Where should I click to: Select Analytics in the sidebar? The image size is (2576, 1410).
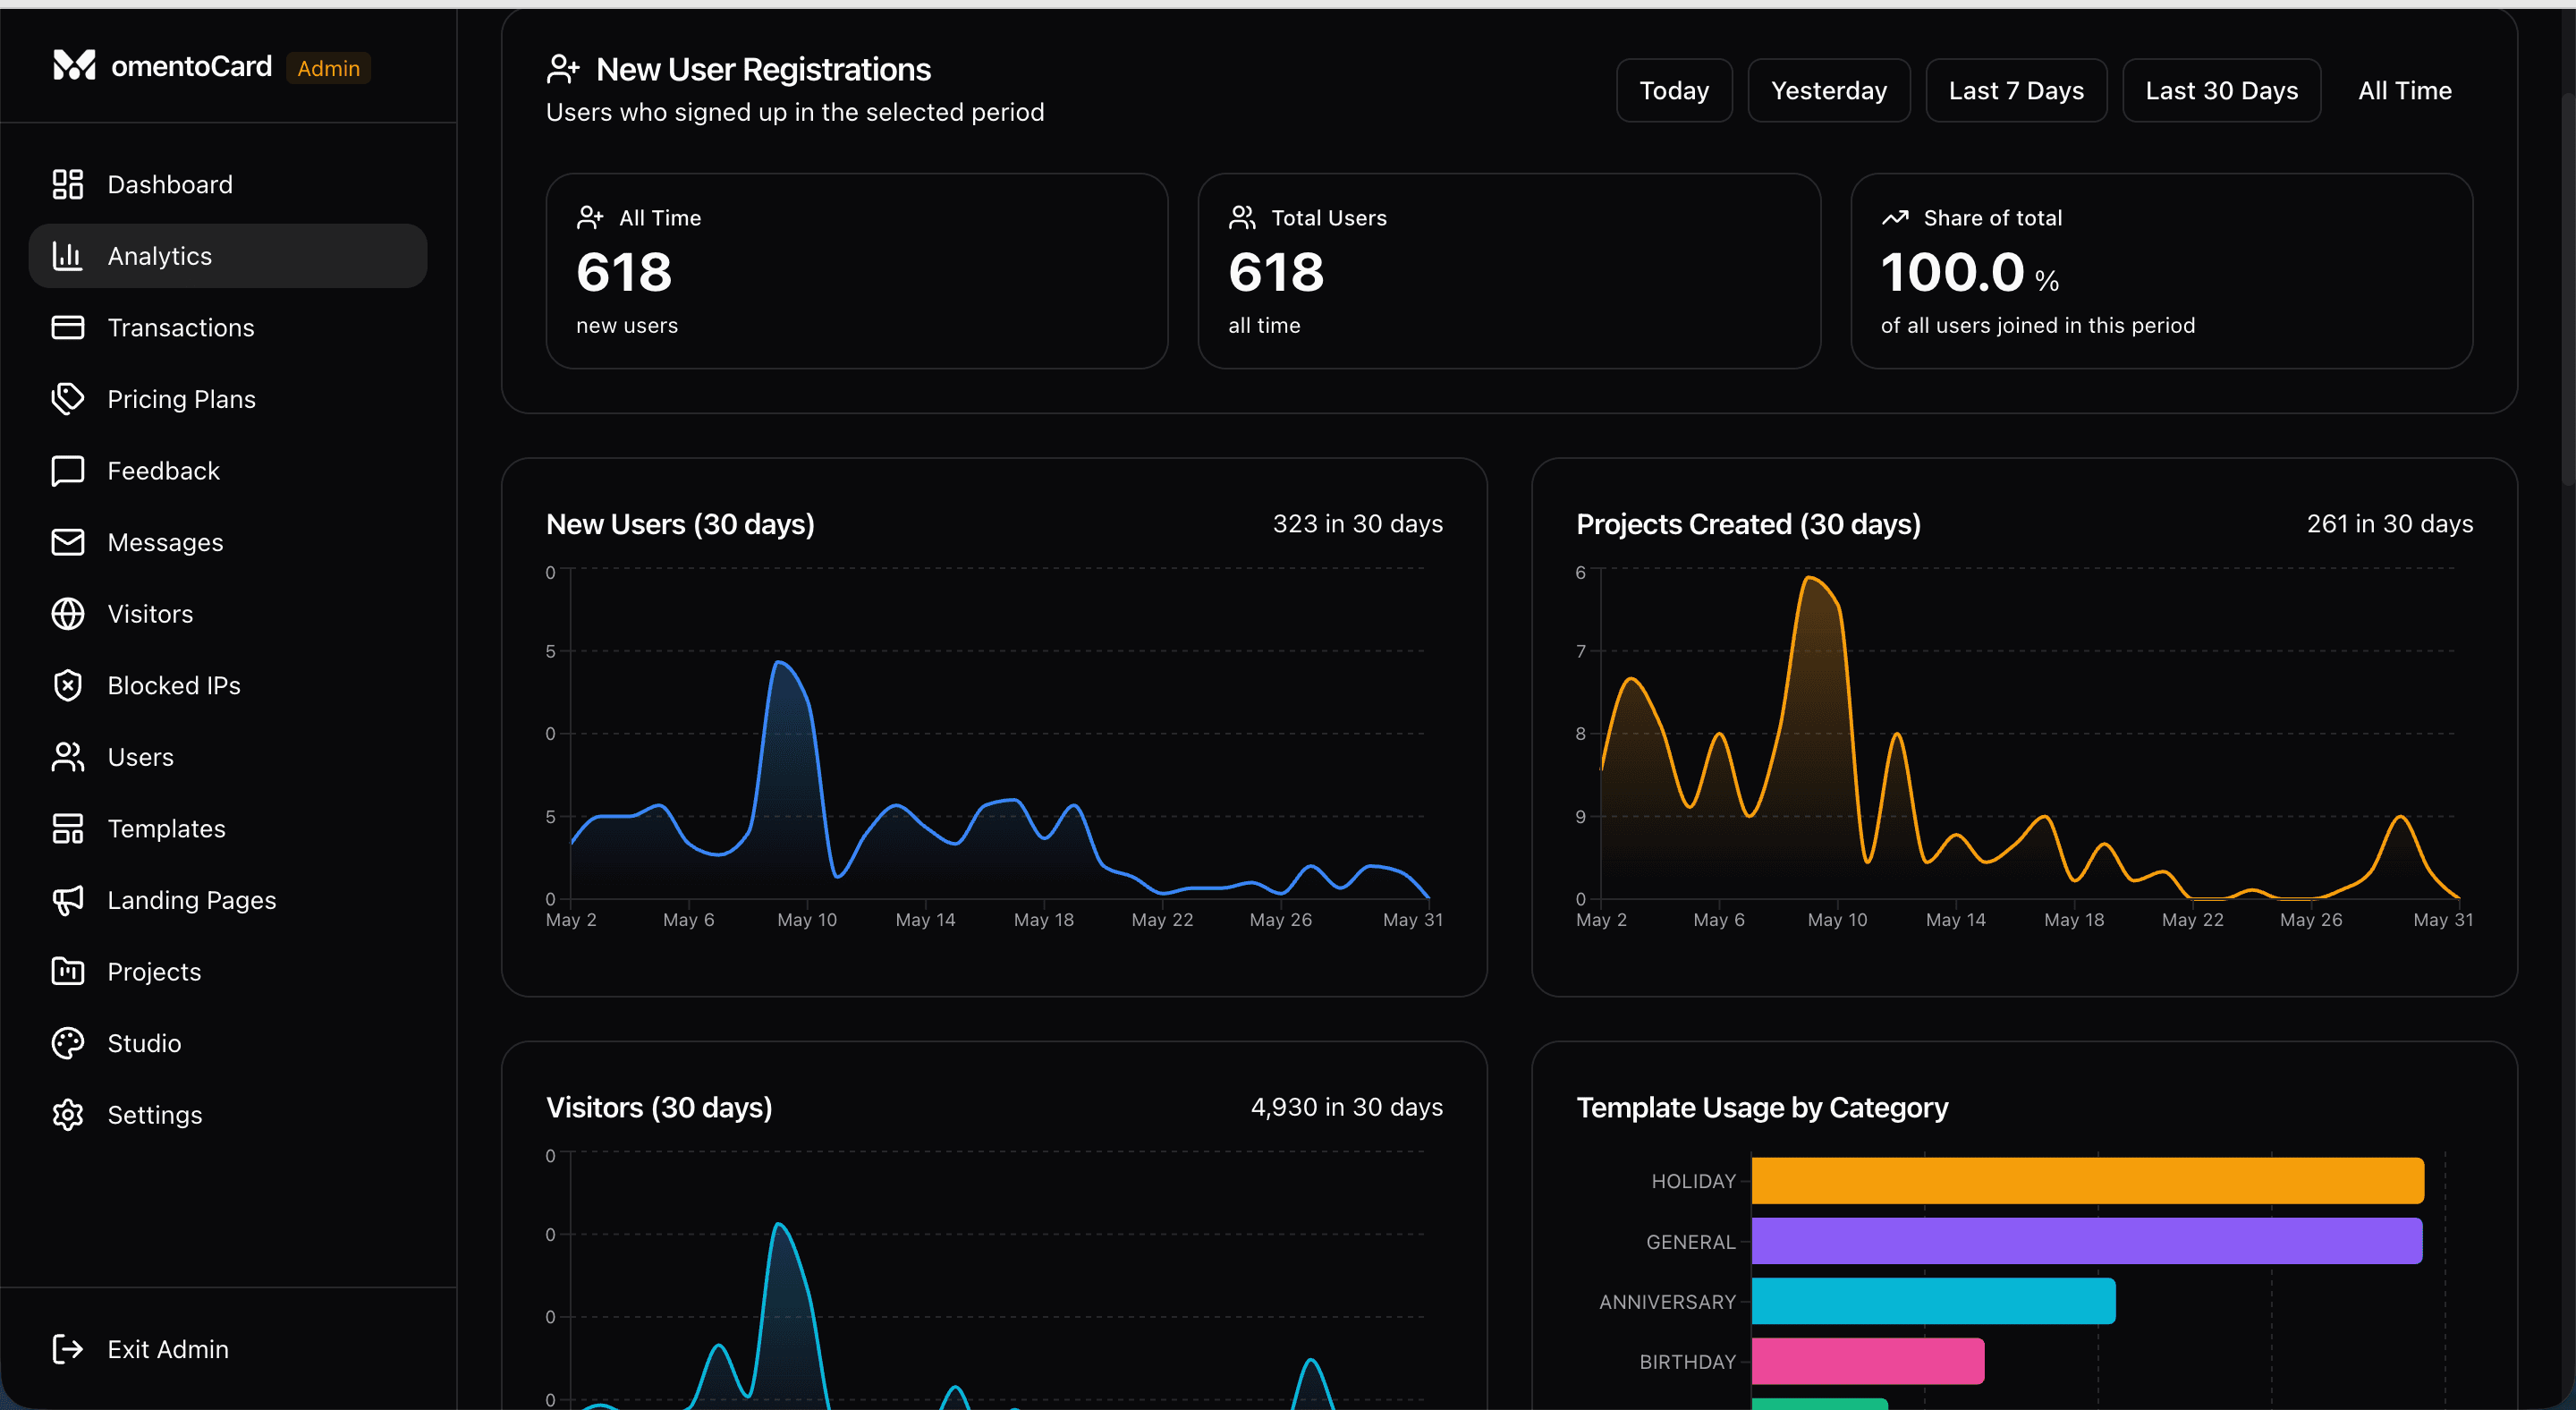click(228, 256)
